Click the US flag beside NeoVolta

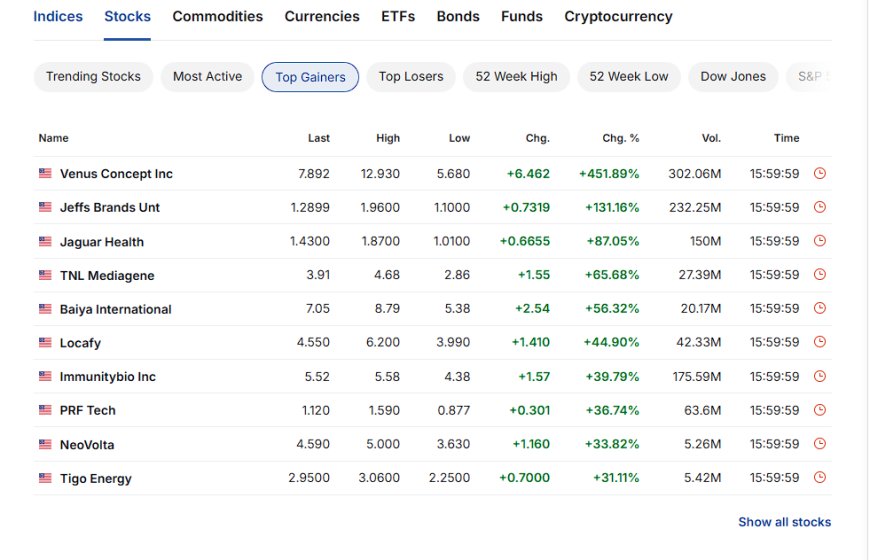pos(45,445)
